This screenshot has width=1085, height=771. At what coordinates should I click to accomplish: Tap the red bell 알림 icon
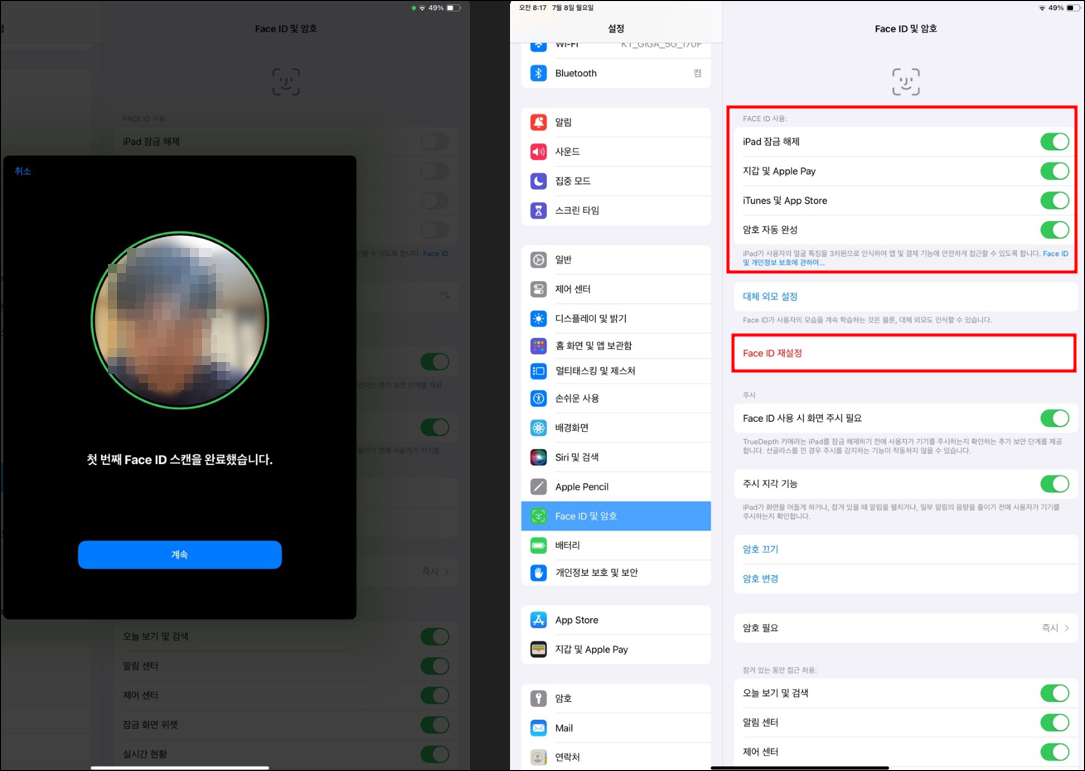pyautogui.click(x=538, y=123)
